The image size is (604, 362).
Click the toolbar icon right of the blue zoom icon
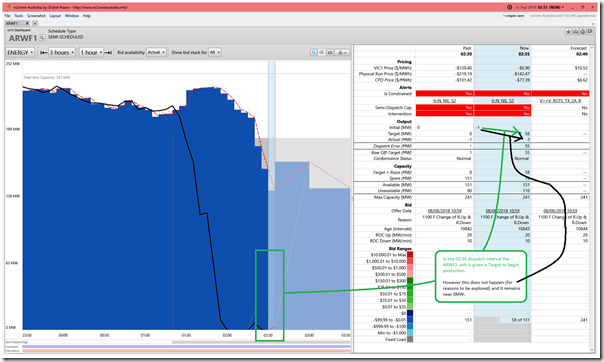[x=322, y=52]
